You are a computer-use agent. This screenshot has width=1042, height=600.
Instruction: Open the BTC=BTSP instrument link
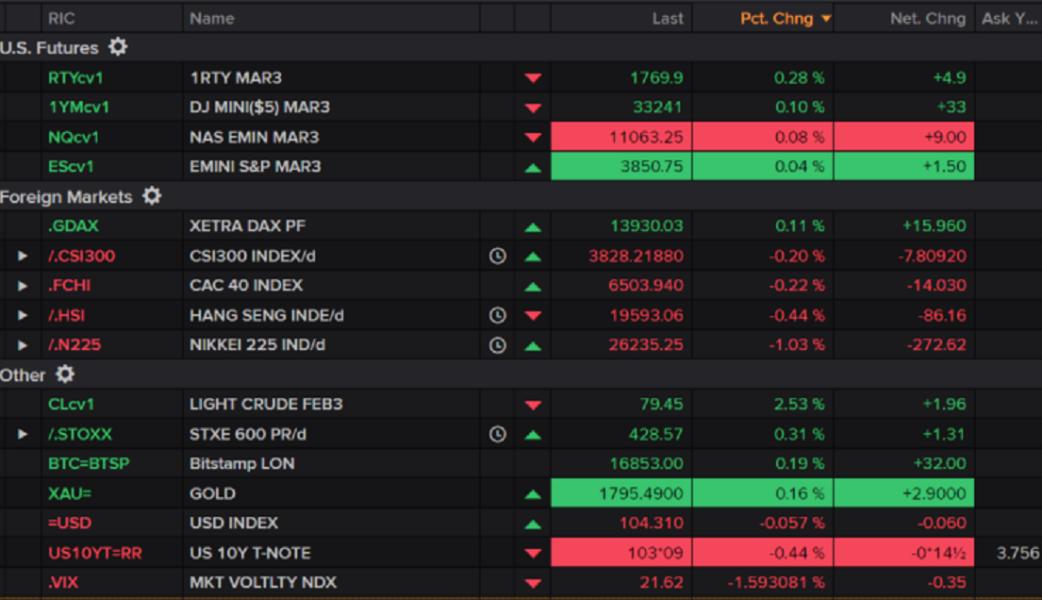point(88,464)
